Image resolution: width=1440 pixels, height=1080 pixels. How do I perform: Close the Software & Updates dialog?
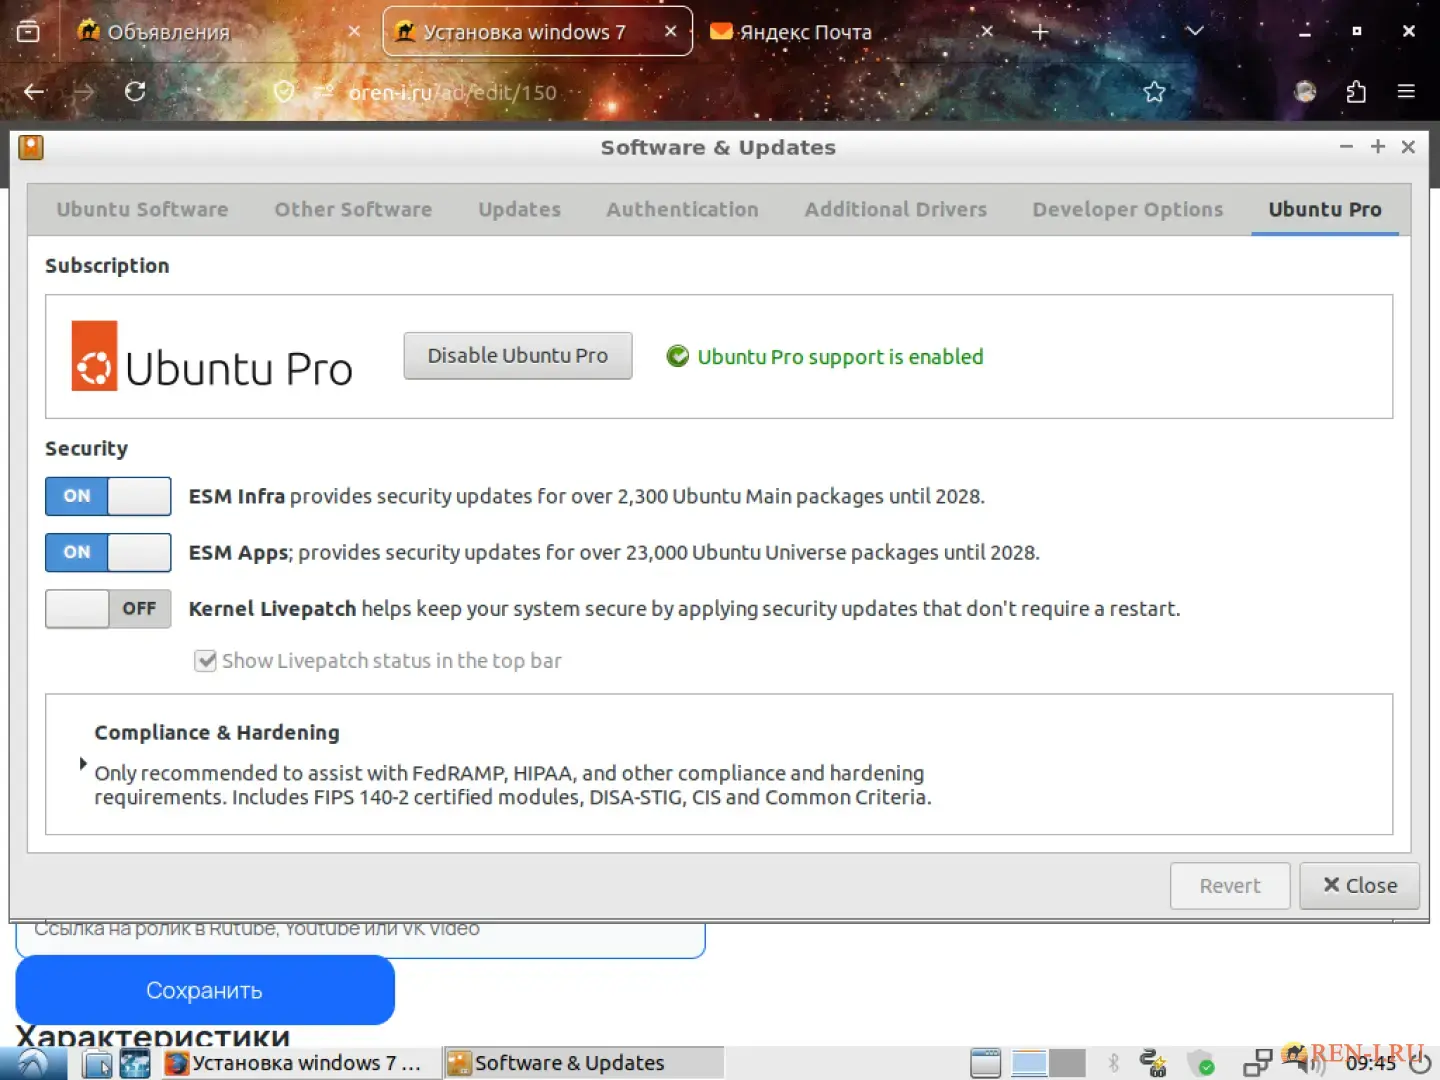(1359, 886)
